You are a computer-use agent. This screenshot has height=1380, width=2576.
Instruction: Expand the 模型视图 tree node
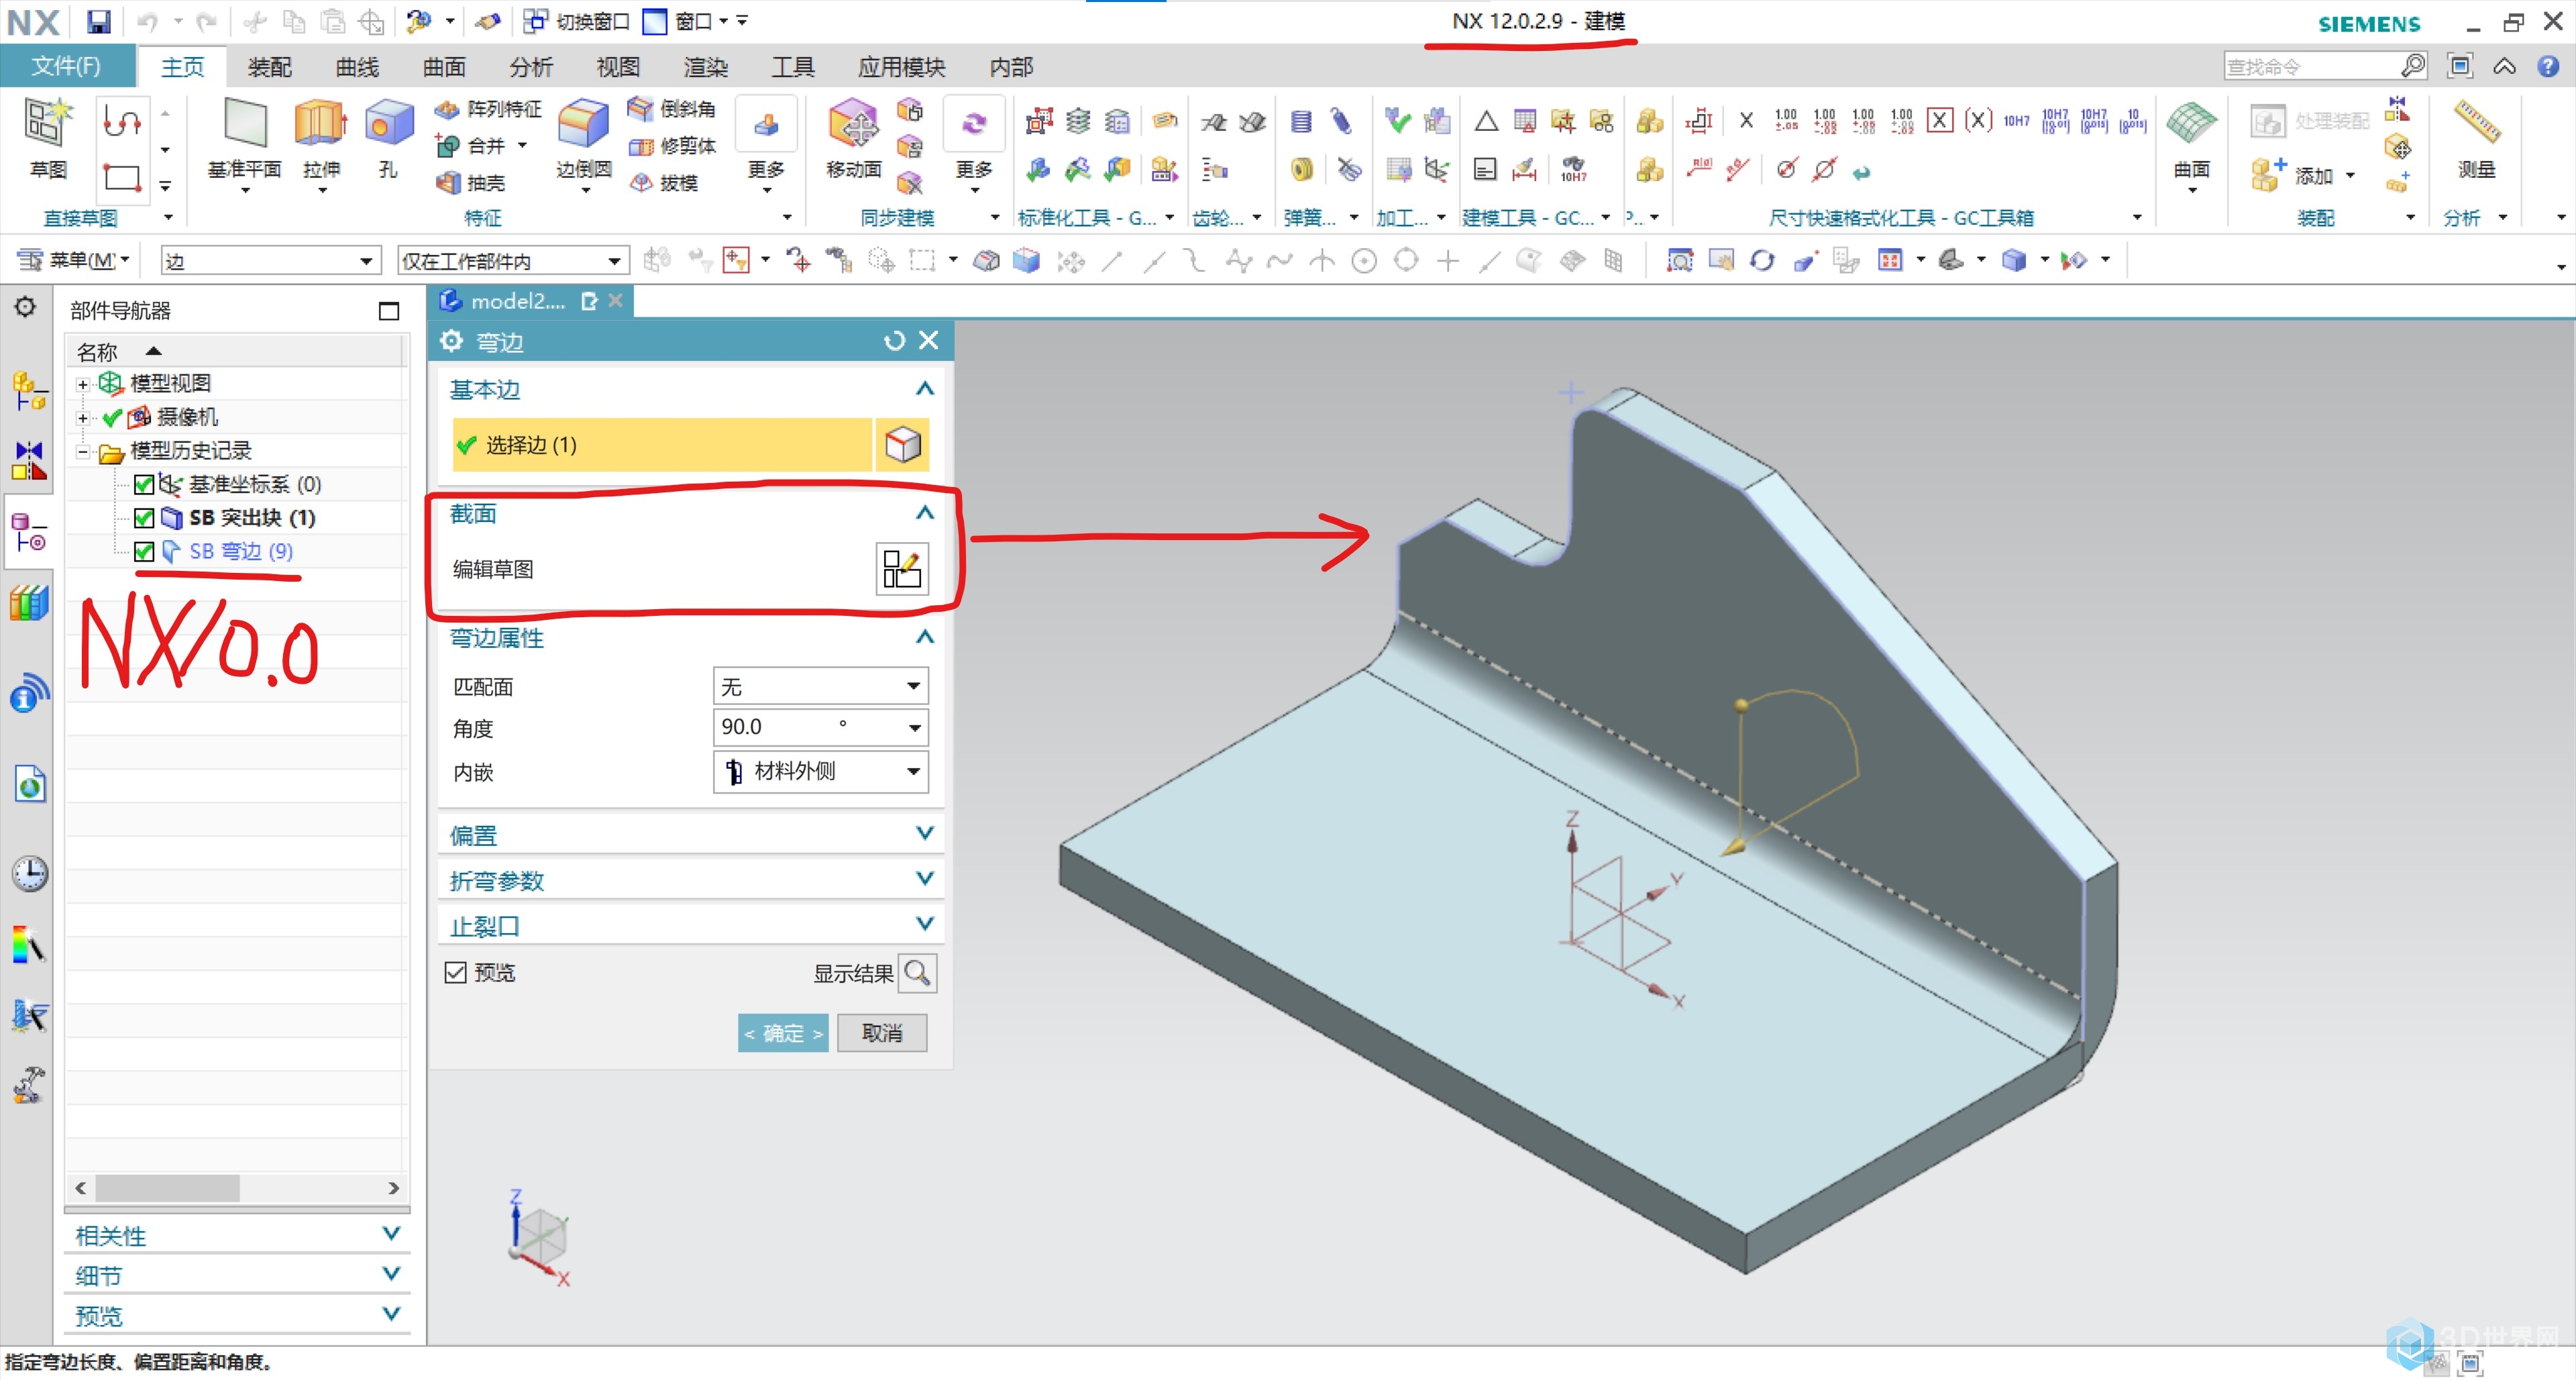(x=83, y=384)
